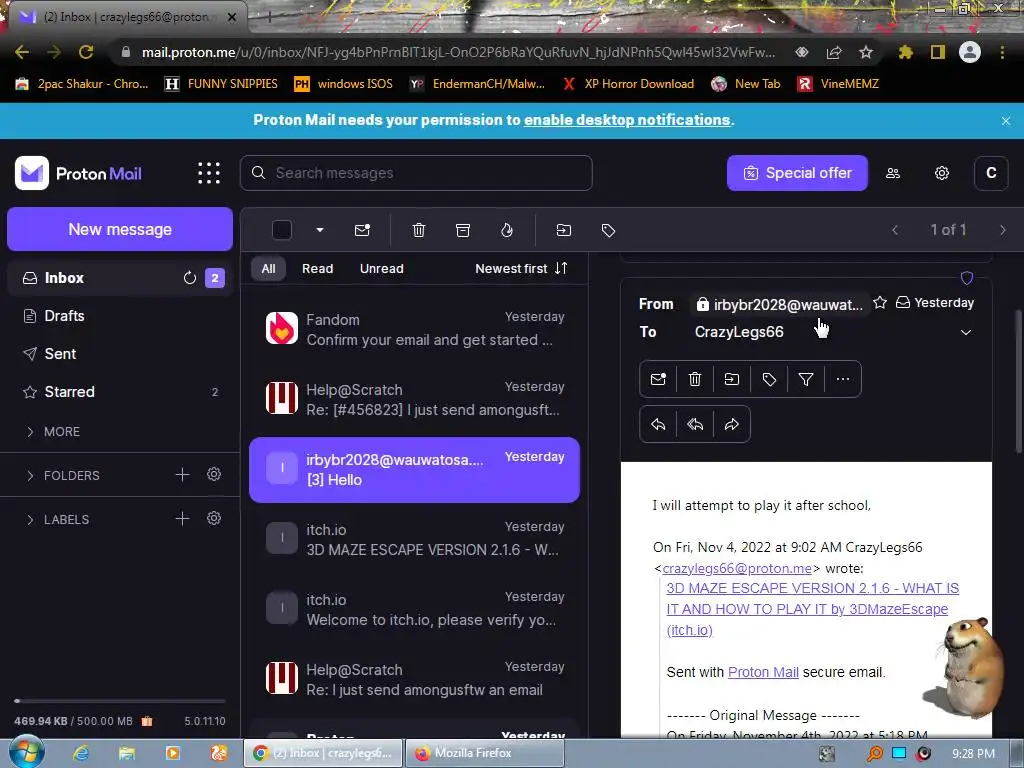
Task: Open the Drafts folder
Action: pos(64,315)
